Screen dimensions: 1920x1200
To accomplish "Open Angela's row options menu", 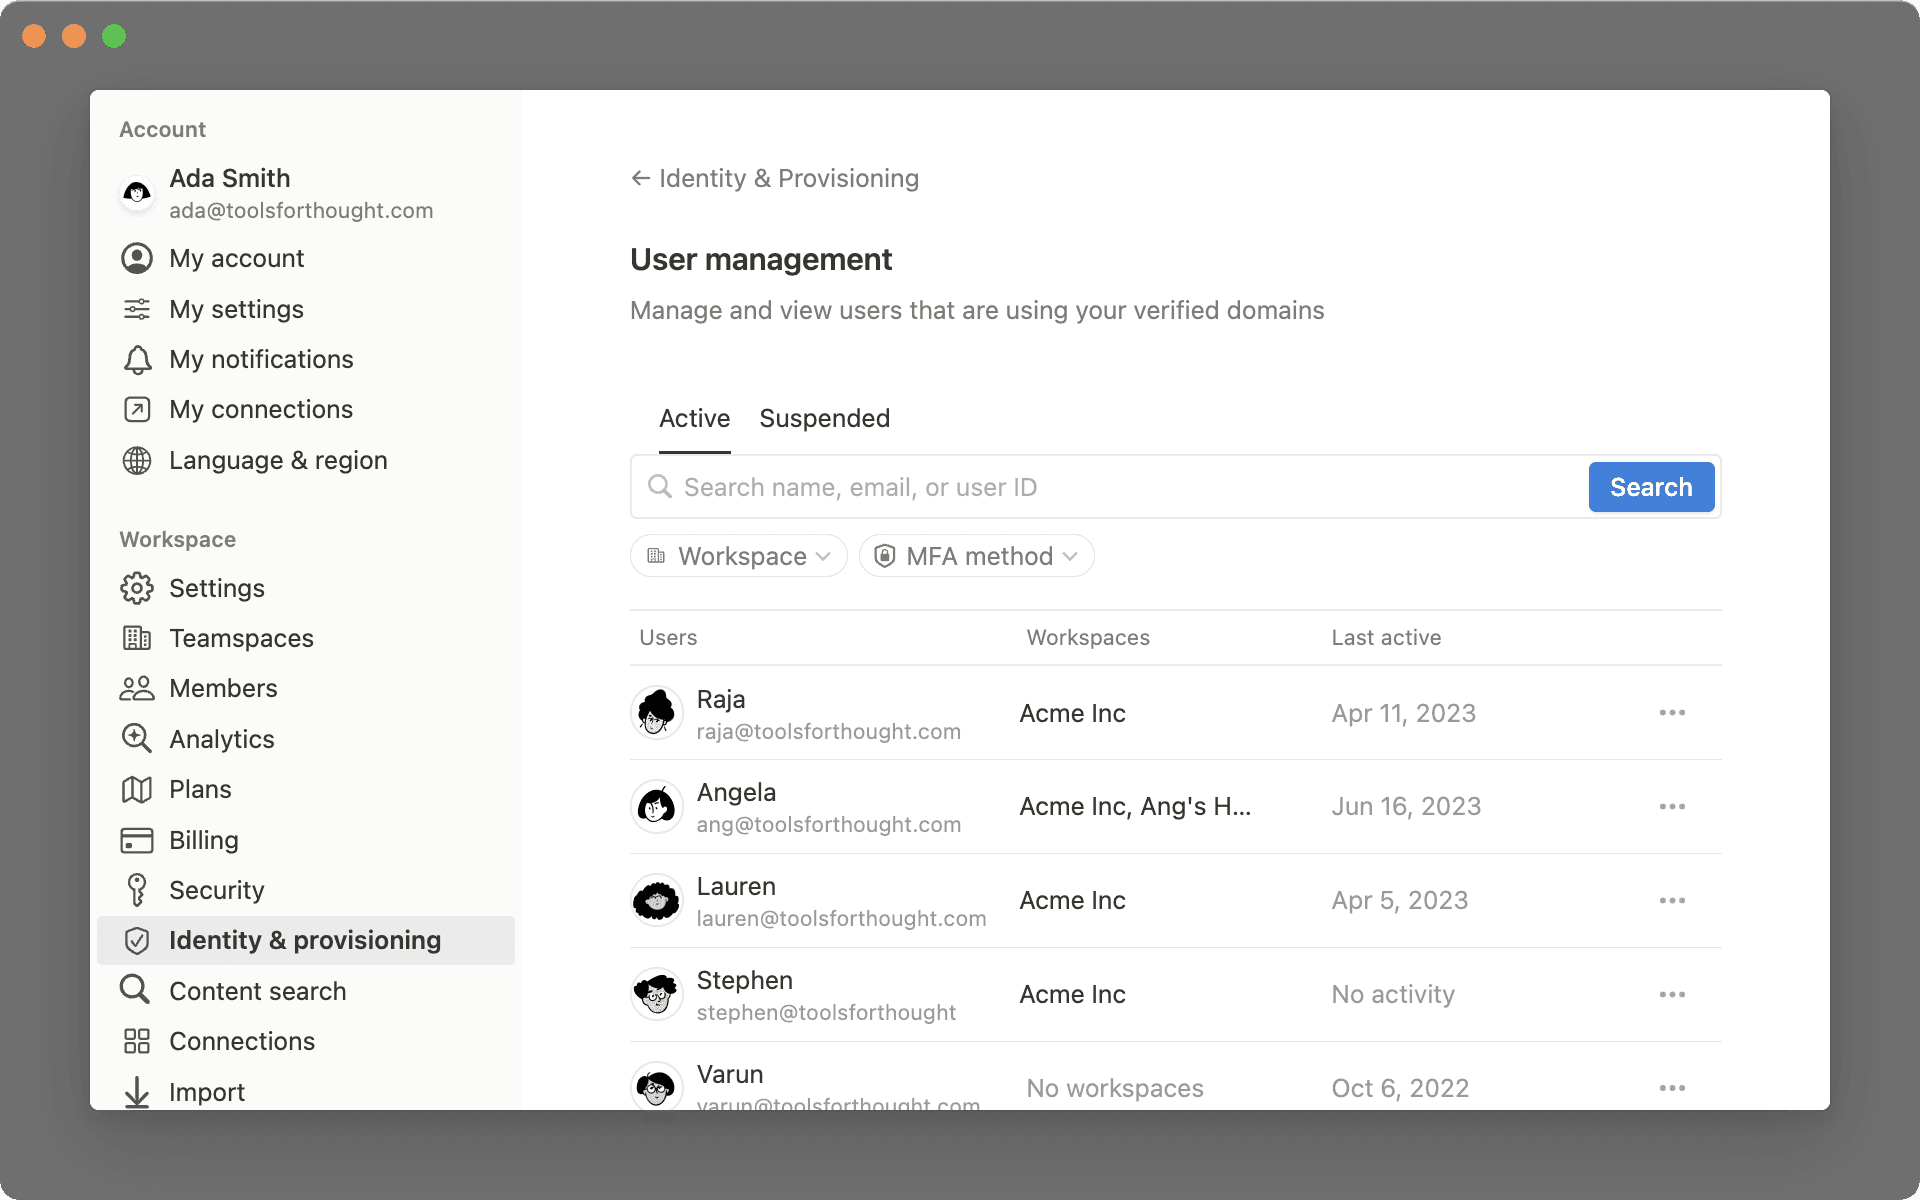I will click(1672, 806).
